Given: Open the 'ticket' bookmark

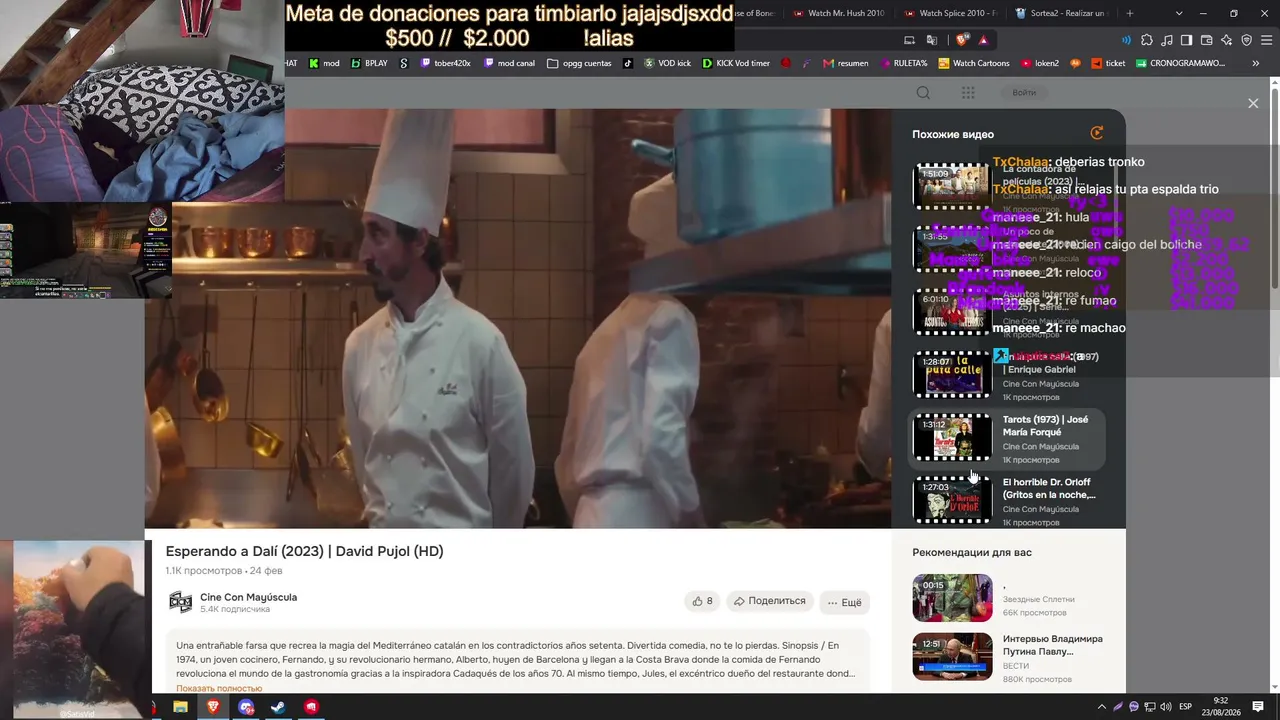Looking at the screenshot, I should pos(1107,63).
